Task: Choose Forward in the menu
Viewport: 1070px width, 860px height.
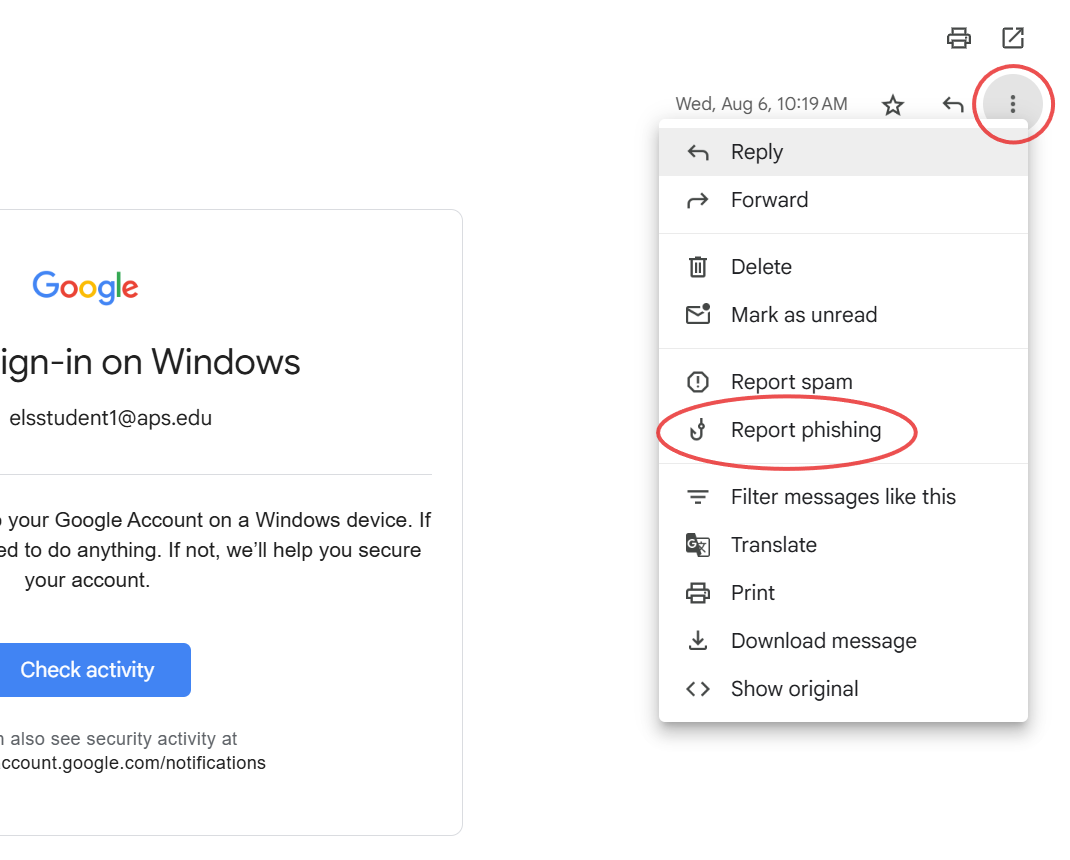Action: [769, 200]
